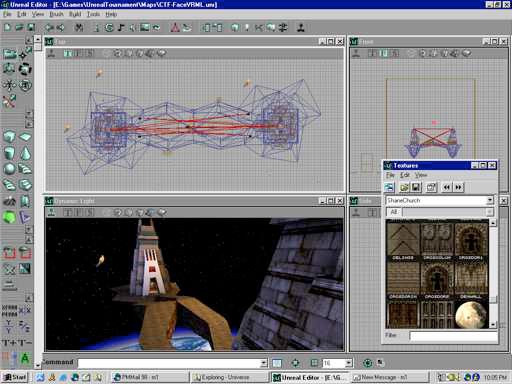
Task: Click the green A icon at toolbox bottom
Action: [25, 359]
